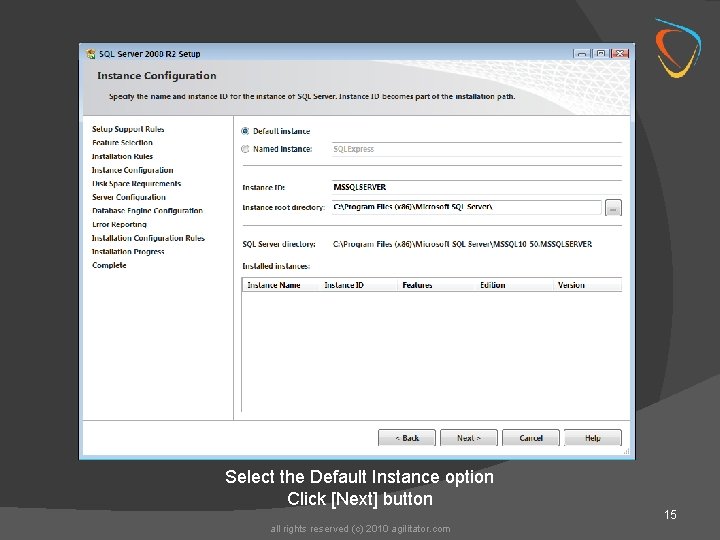
Task: Click the Complete step
Action: coord(109,265)
